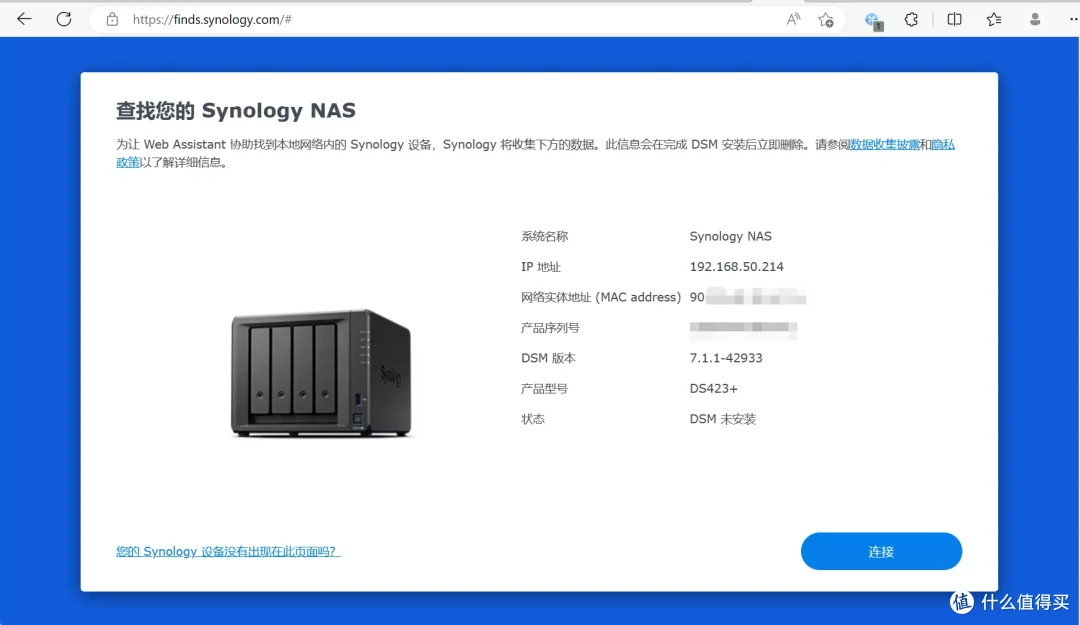
Task: Activate Read aloud in the toolbar
Action: pyautogui.click(x=793, y=18)
